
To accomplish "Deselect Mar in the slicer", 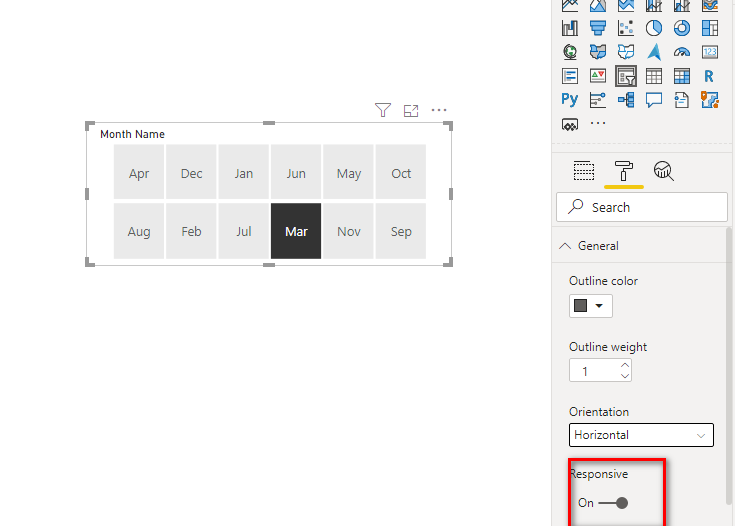I will 296,231.
